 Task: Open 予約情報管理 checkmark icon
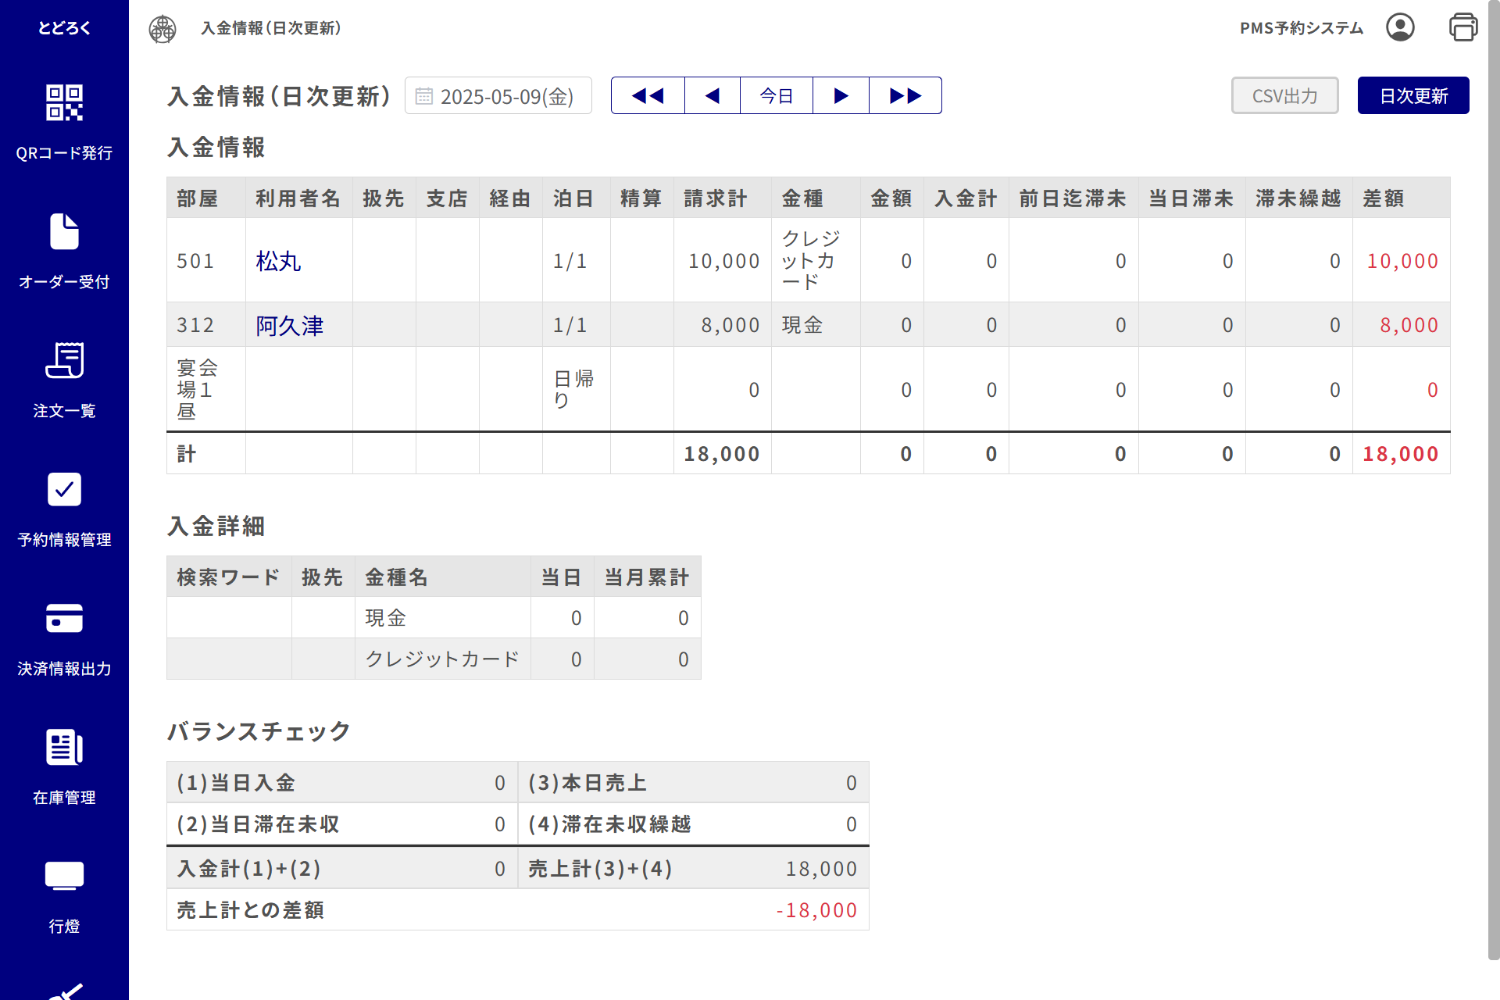(64, 490)
